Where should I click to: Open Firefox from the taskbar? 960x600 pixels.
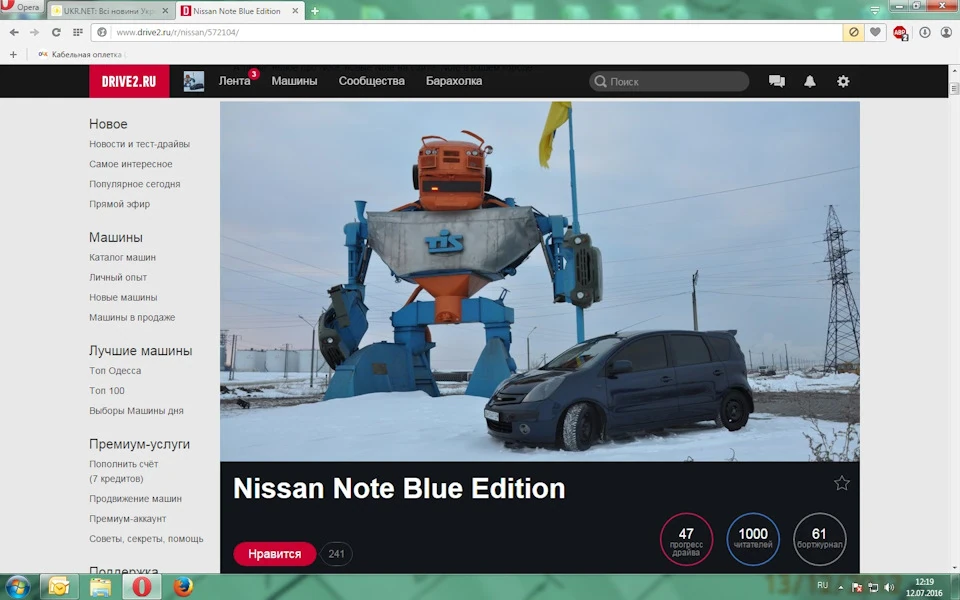point(182,587)
